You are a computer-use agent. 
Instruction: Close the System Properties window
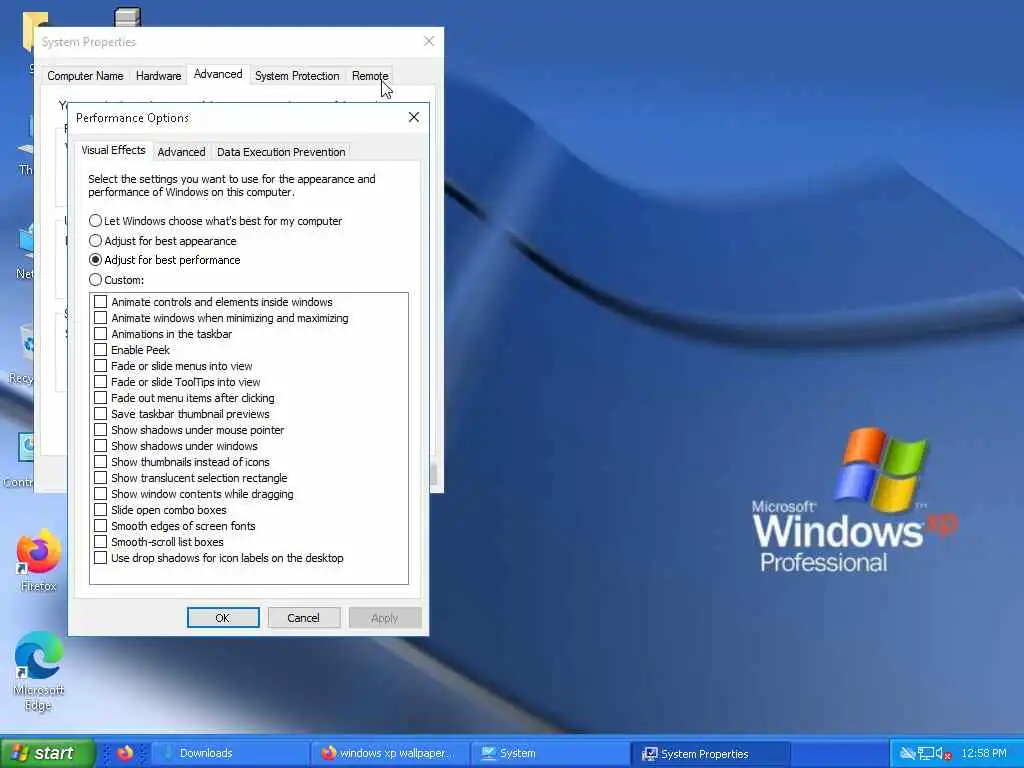pos(428,41)
